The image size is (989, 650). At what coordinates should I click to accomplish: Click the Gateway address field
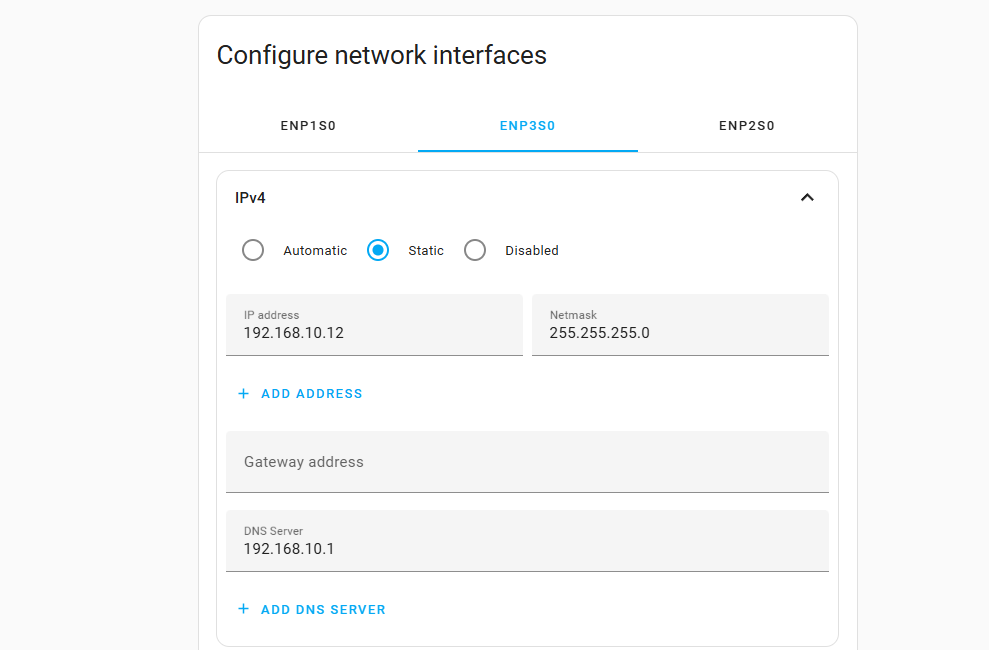point(527,462)
